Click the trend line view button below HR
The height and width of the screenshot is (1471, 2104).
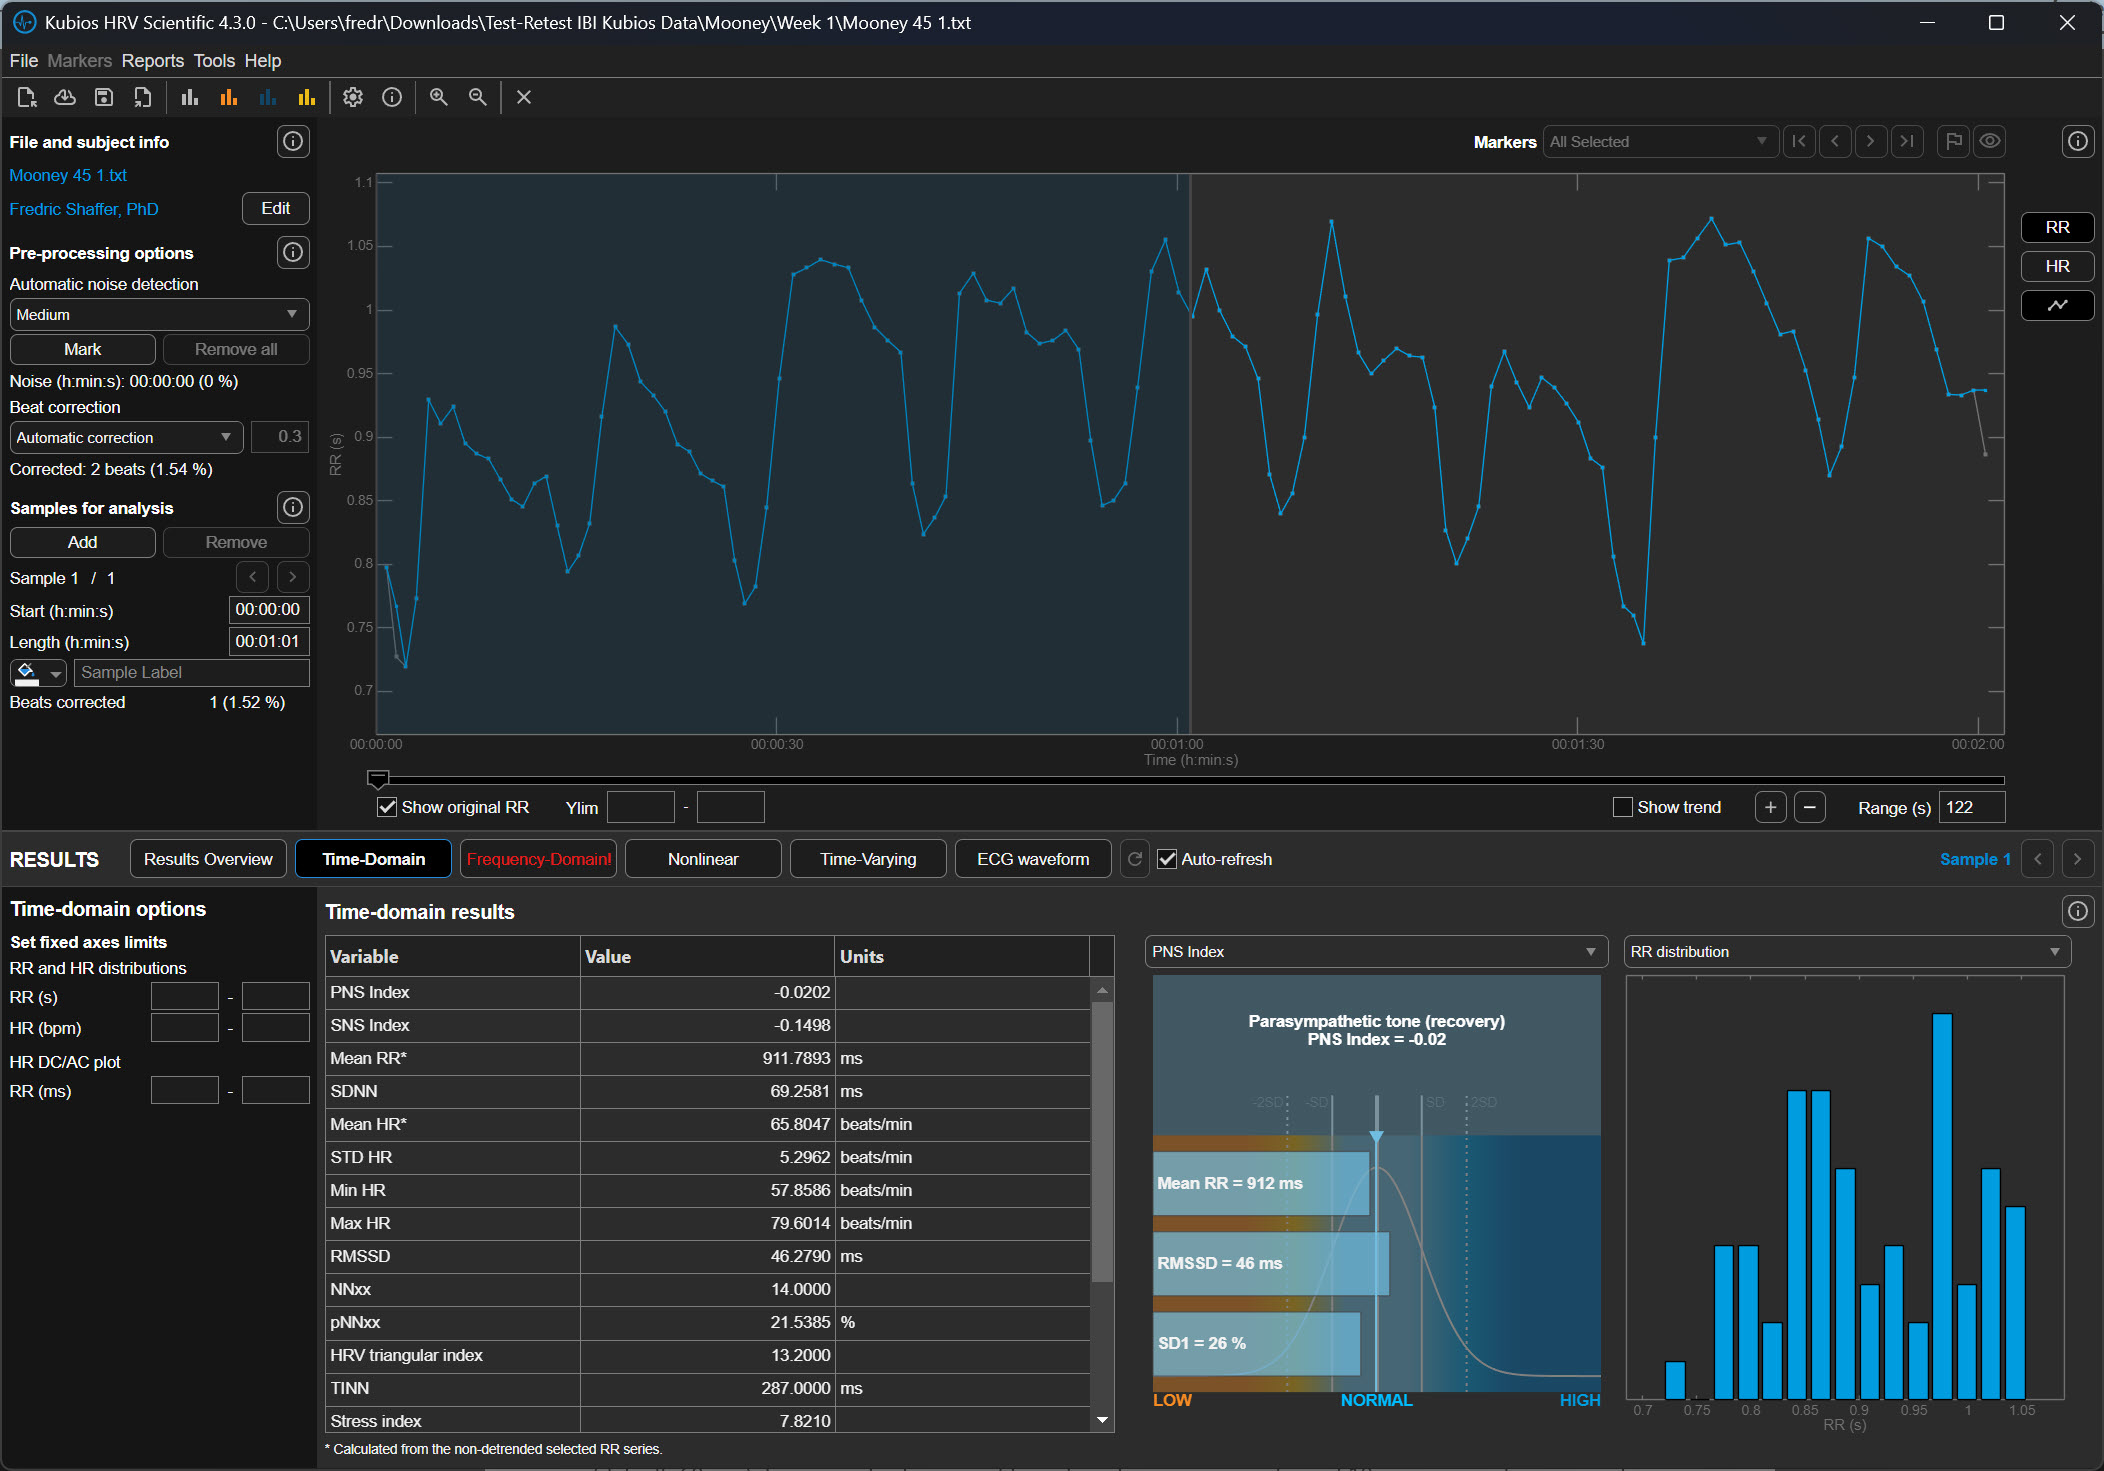(2056, 305)
